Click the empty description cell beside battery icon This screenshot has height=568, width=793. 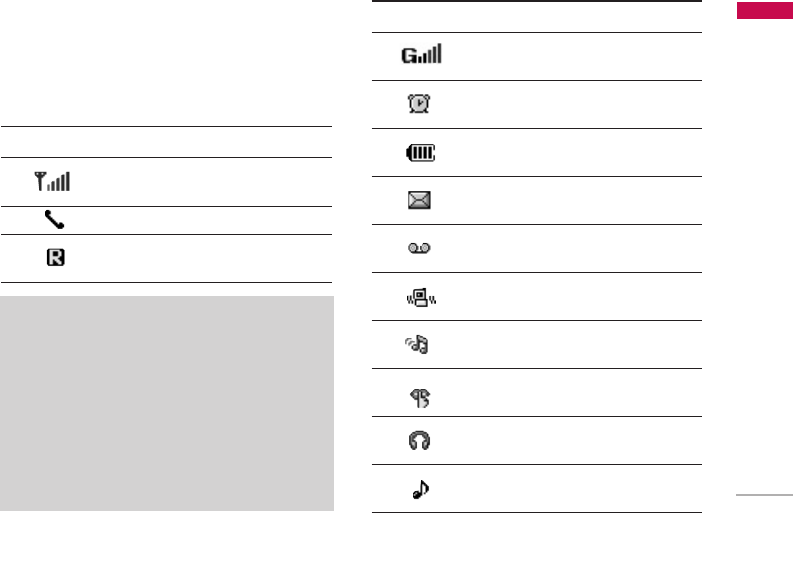tap(570, 153)
